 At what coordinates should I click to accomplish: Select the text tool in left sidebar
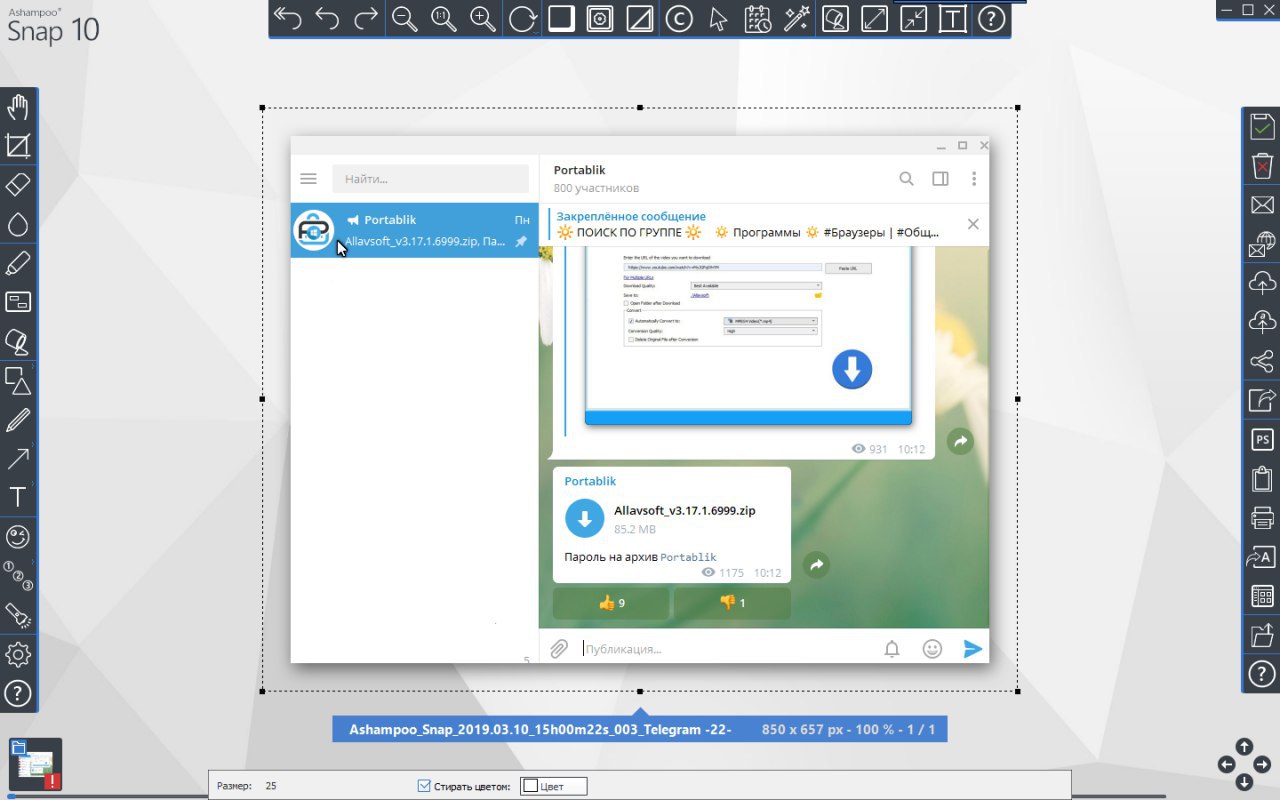(x=18, y=497)
